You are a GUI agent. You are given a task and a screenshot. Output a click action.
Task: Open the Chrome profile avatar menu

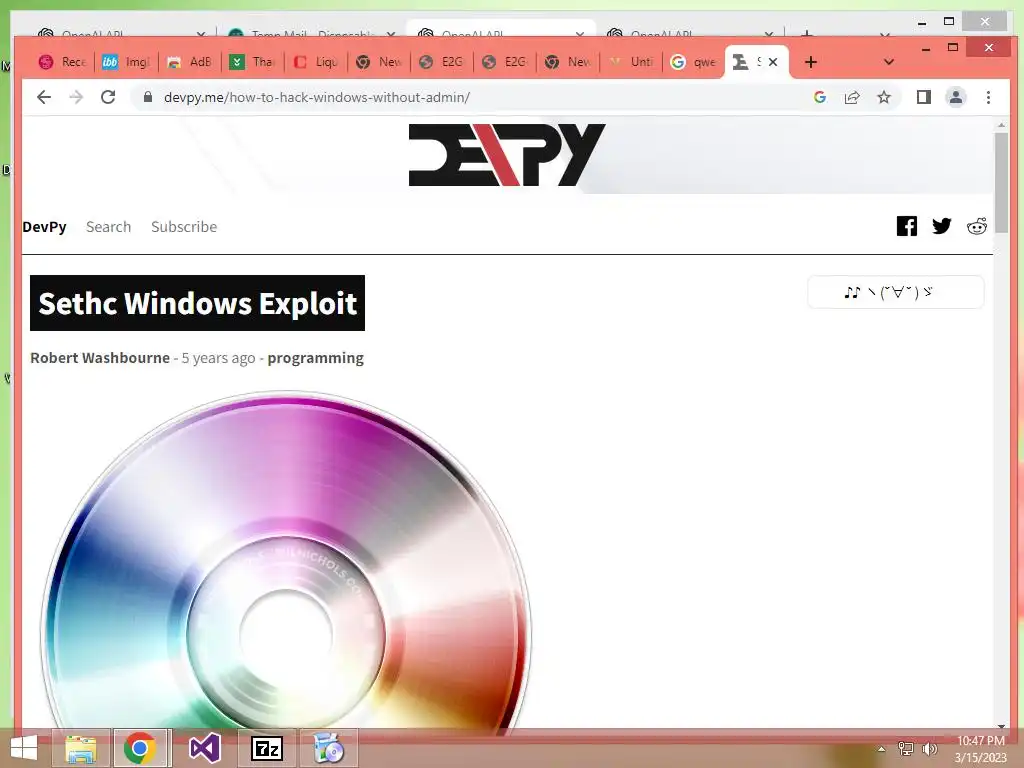point(956,97)
